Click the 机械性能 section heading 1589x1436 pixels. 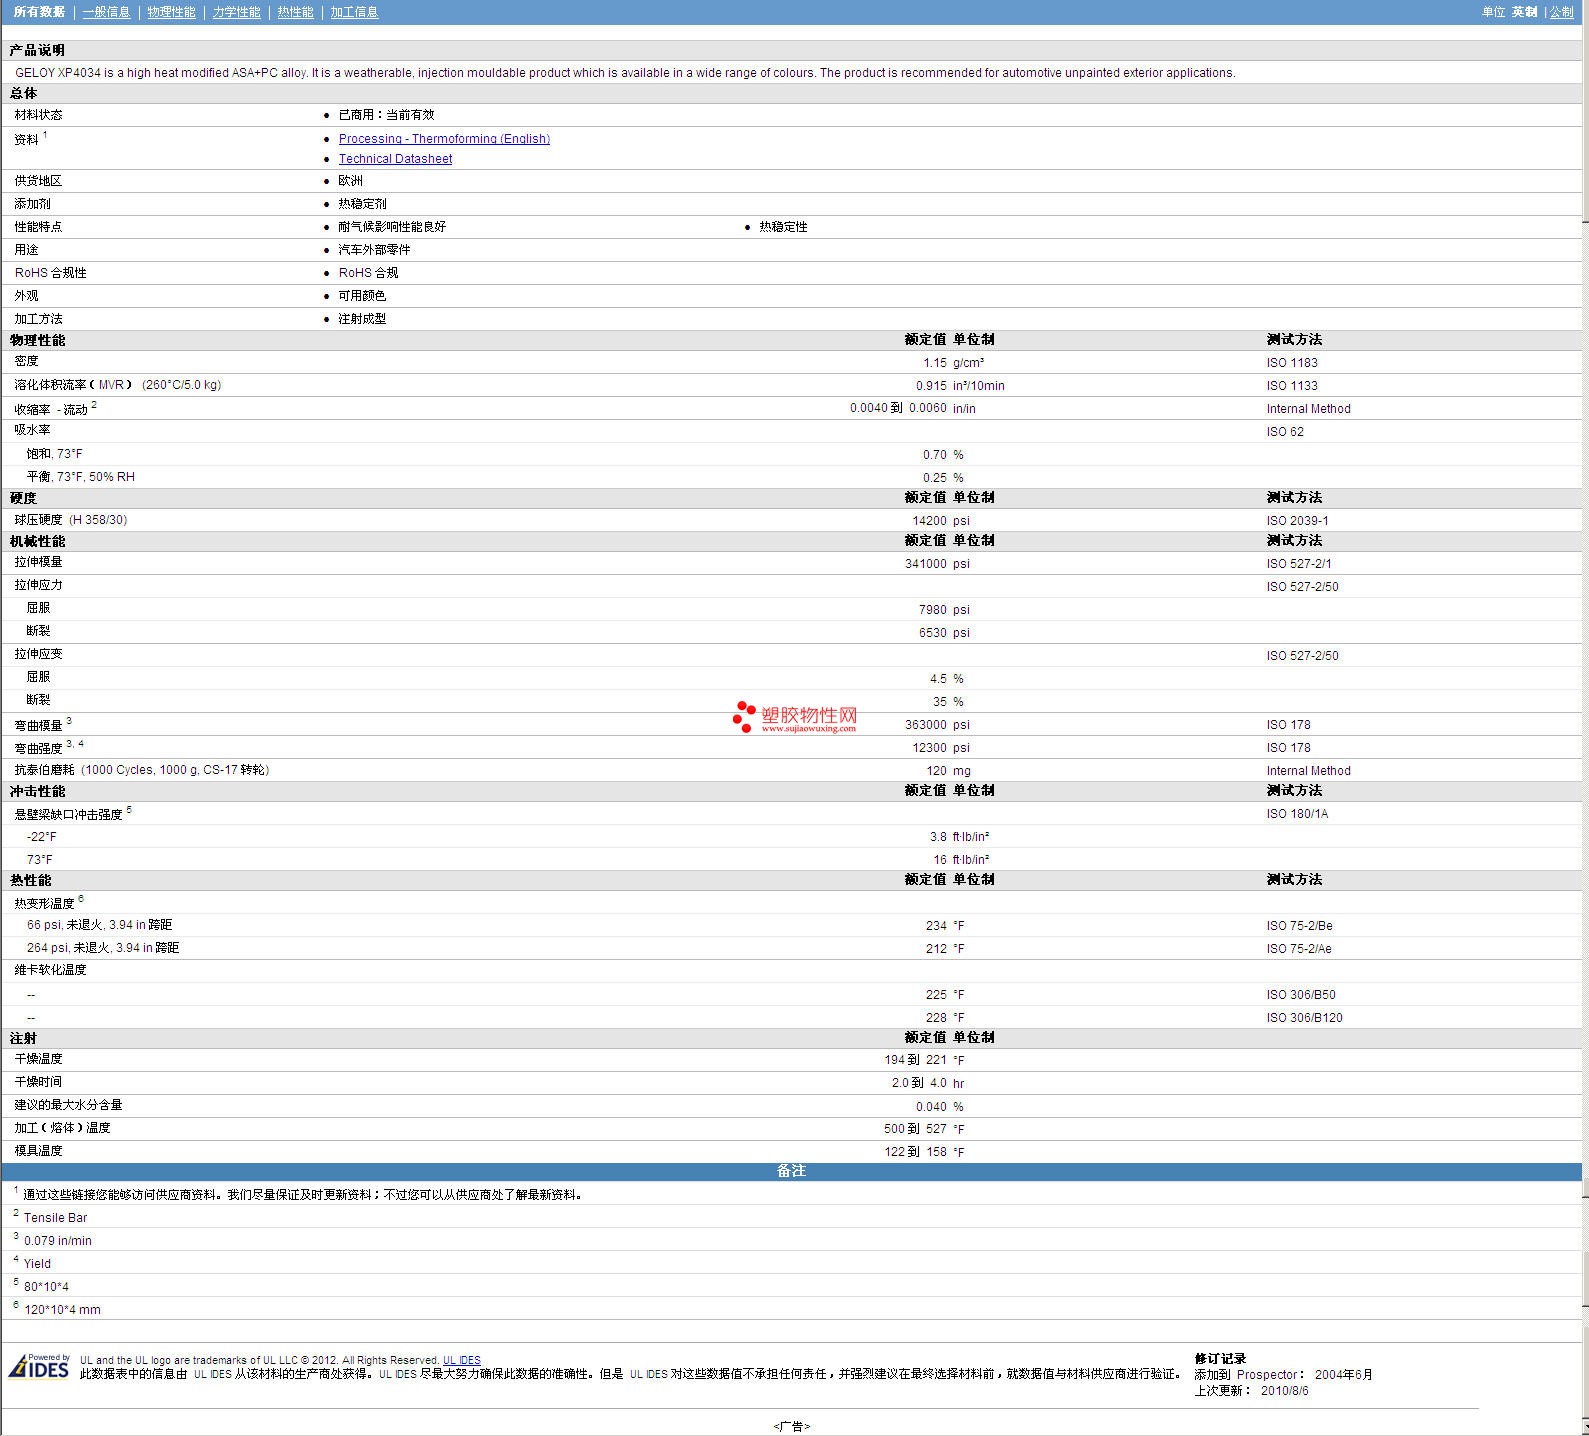(37, 541)
